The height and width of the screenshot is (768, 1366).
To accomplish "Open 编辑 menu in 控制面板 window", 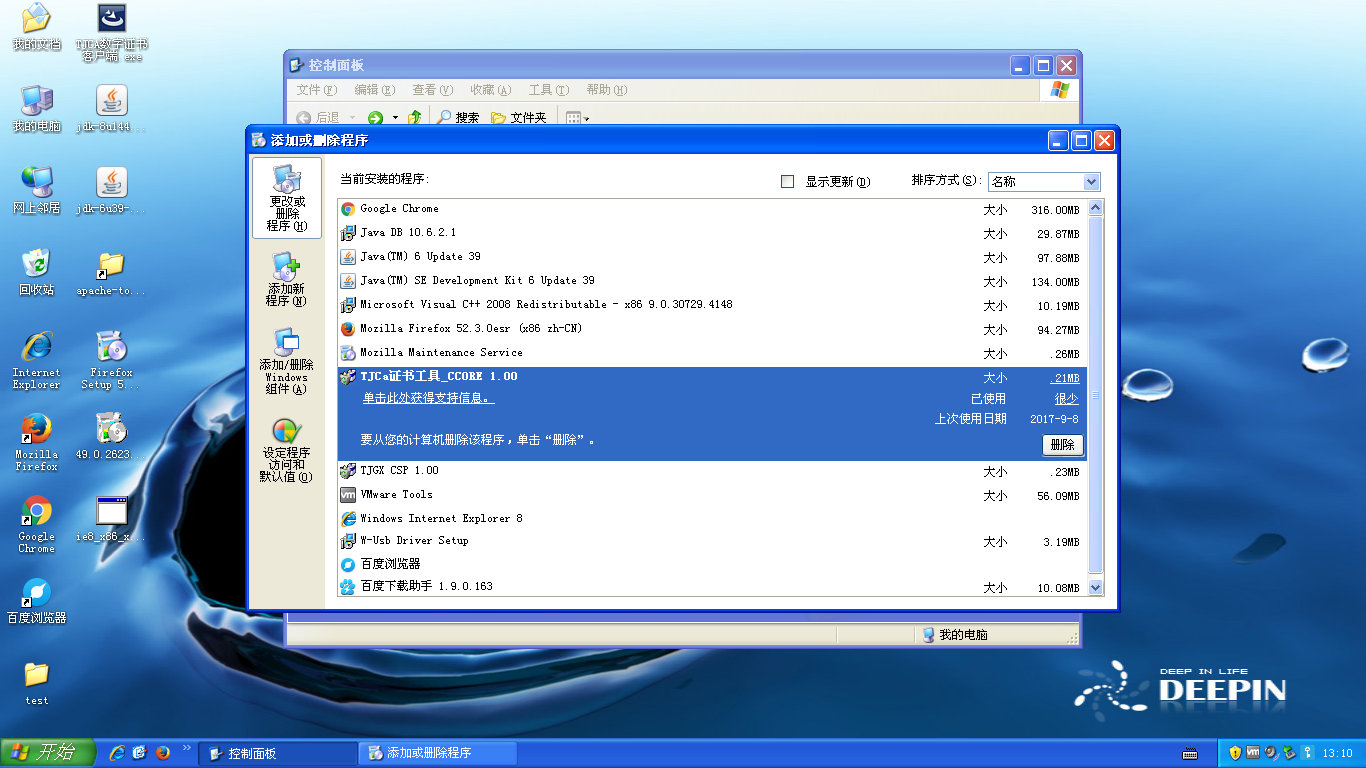I will pyautogui.click(x=374, y=90).
